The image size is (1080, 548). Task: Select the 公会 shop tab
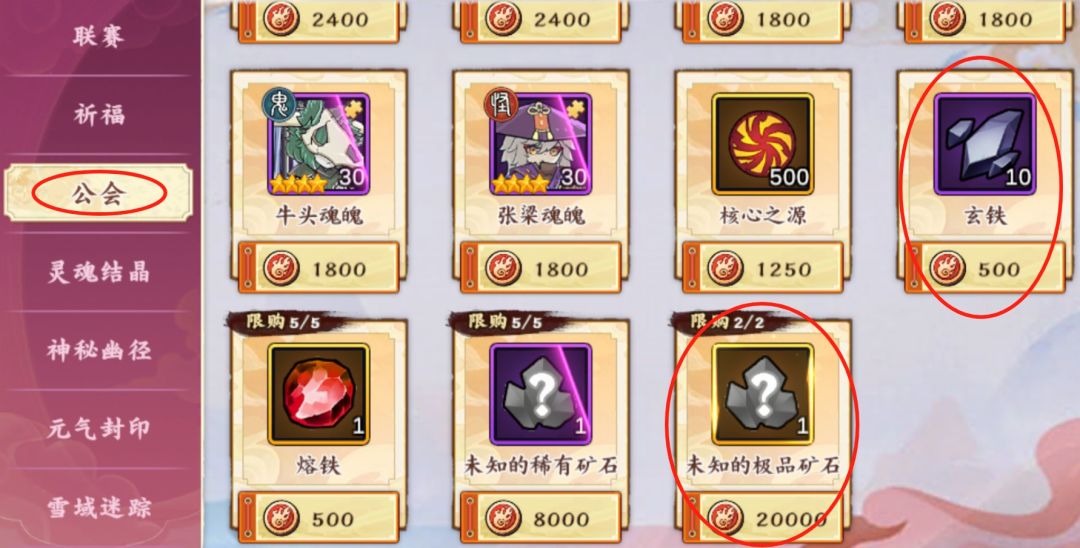click(x=98, y=193)
